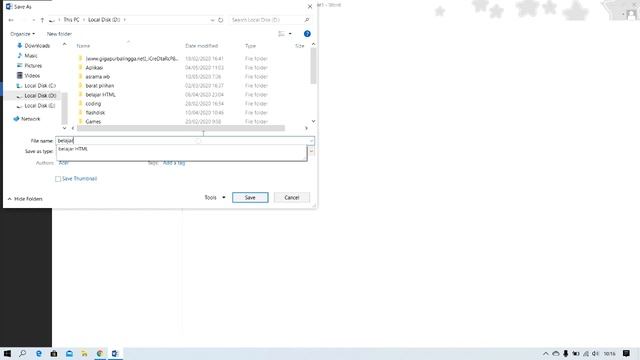
Task: Select the 'Aplikasi' folder
Action: [94, 68]
